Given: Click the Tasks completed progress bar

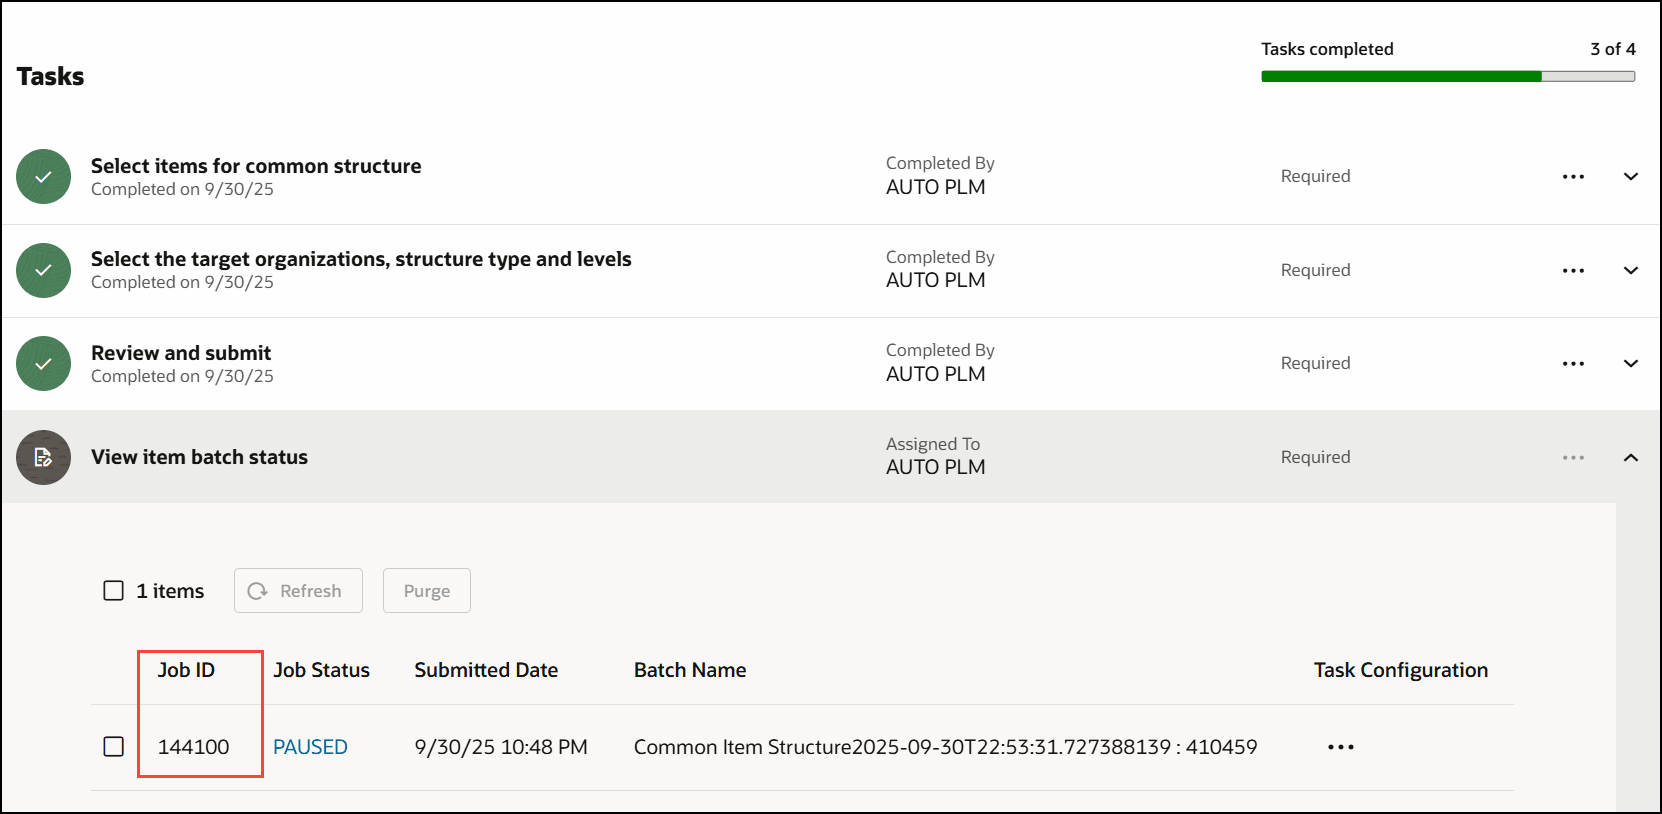Looking at the screenshot, I should 1447,76.
